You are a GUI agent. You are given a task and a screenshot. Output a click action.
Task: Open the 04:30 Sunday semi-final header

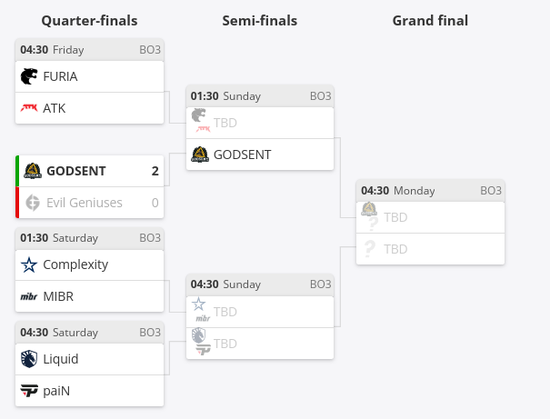pos(260,284)
